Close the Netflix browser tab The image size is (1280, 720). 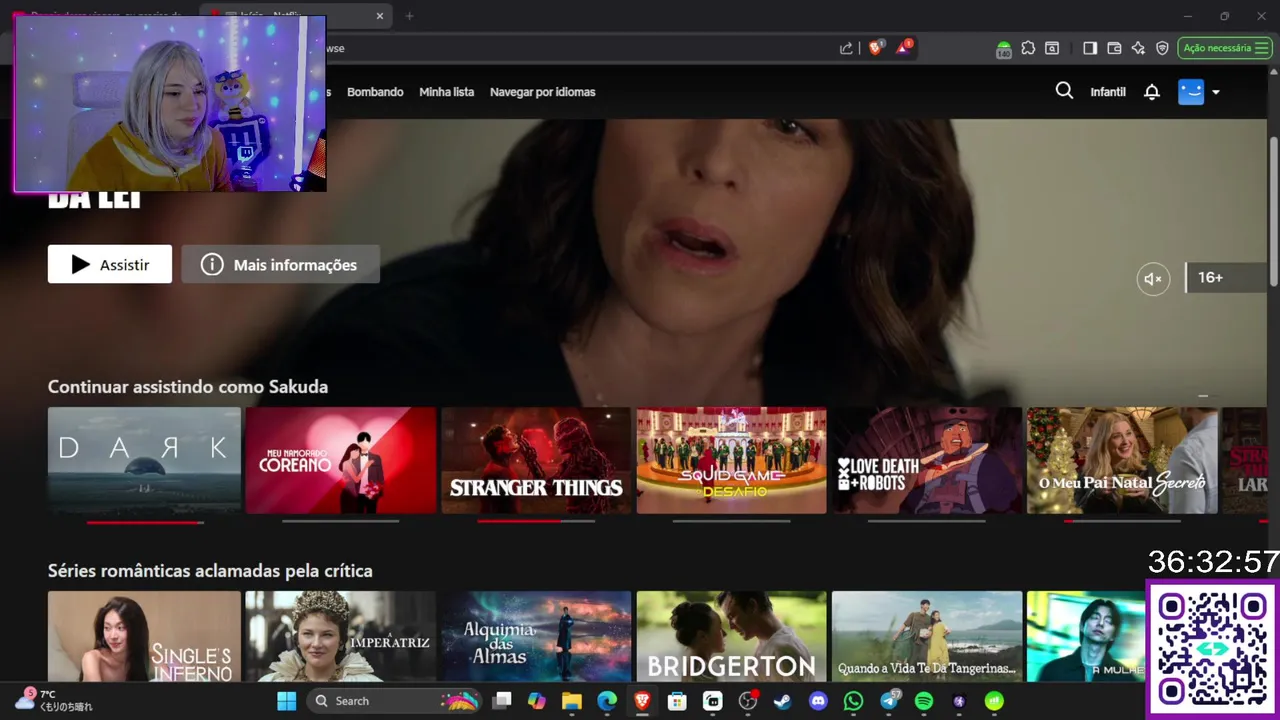pyautogui.click(x=380, y=16)
